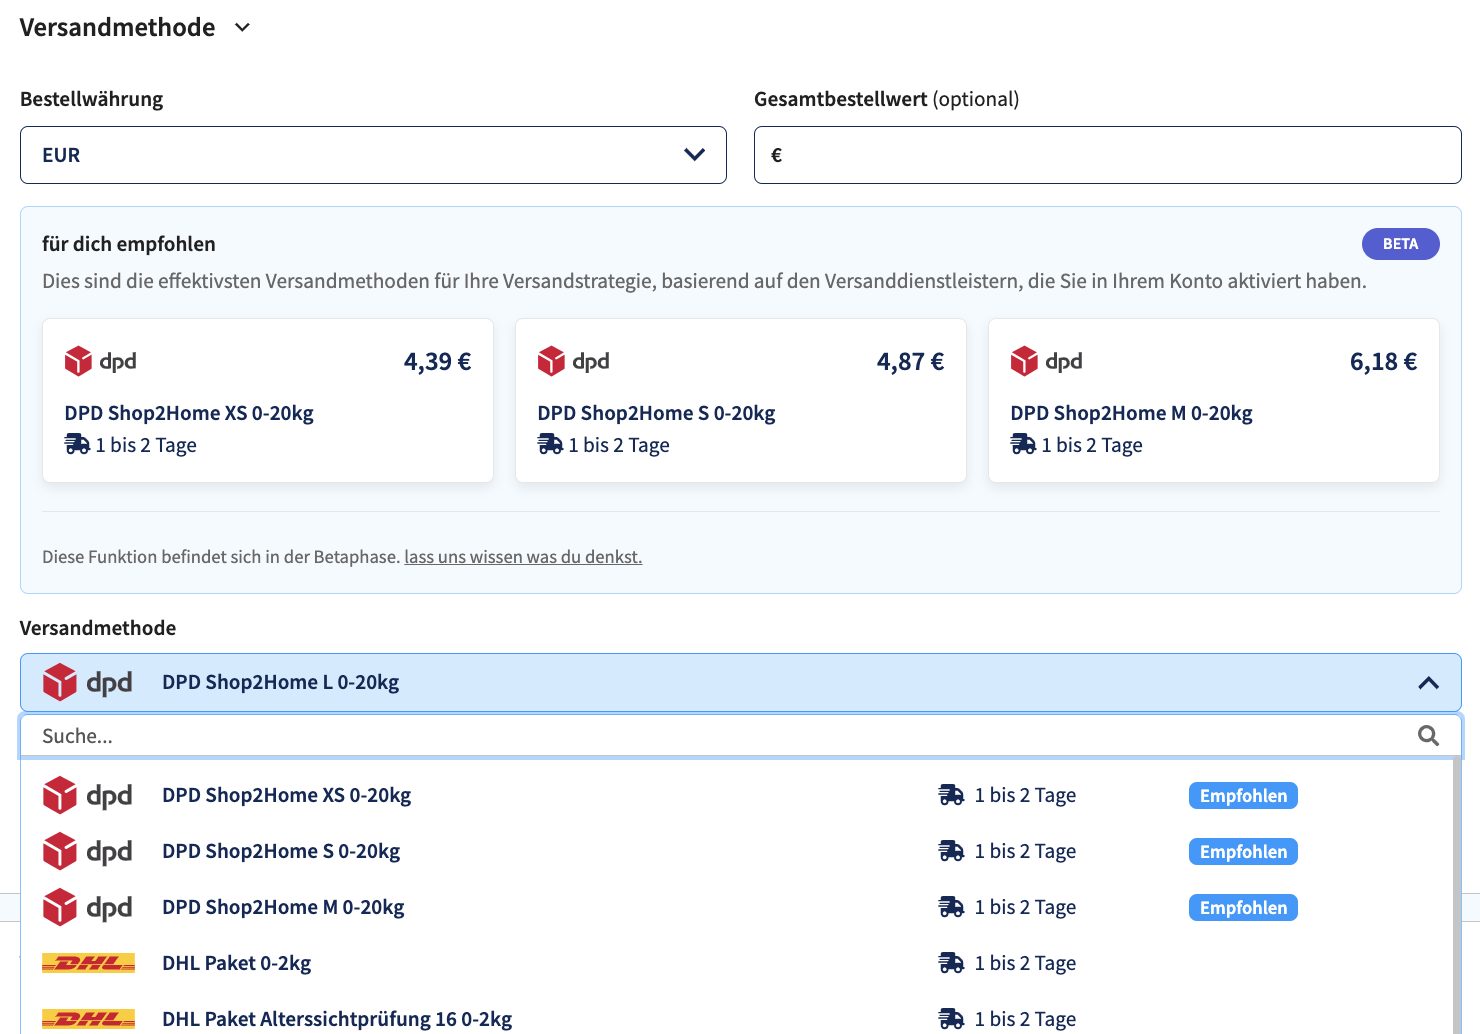Click the dpd logo on the 4,87 € card

coord(573,361)
